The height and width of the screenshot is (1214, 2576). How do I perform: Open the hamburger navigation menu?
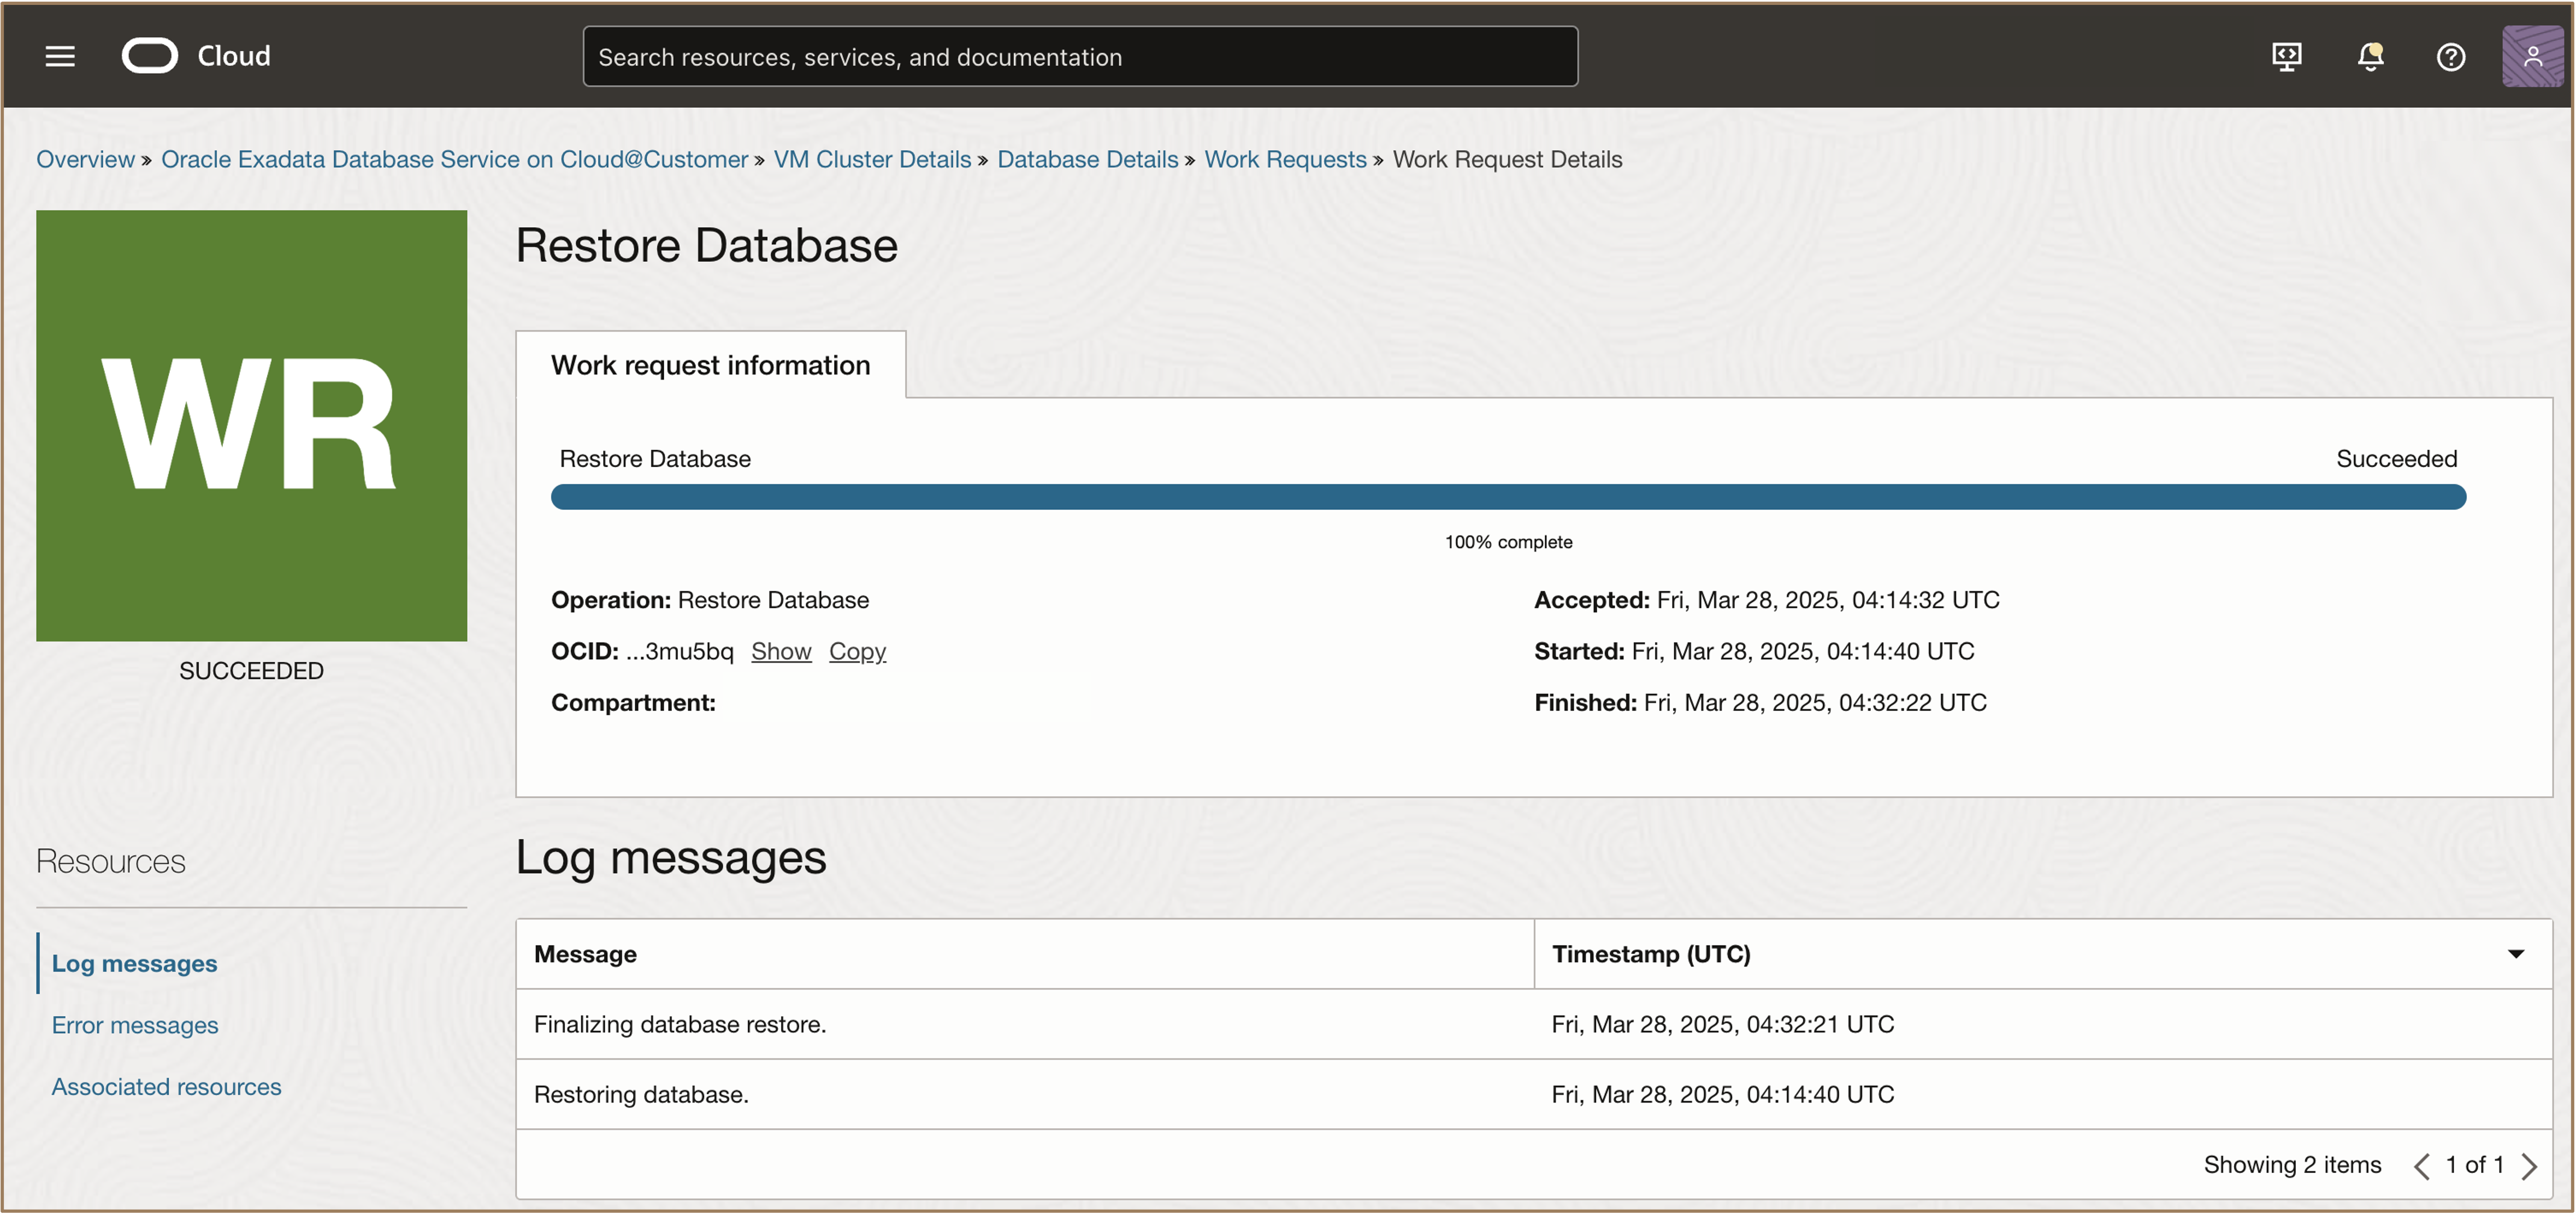click(60, 56)
